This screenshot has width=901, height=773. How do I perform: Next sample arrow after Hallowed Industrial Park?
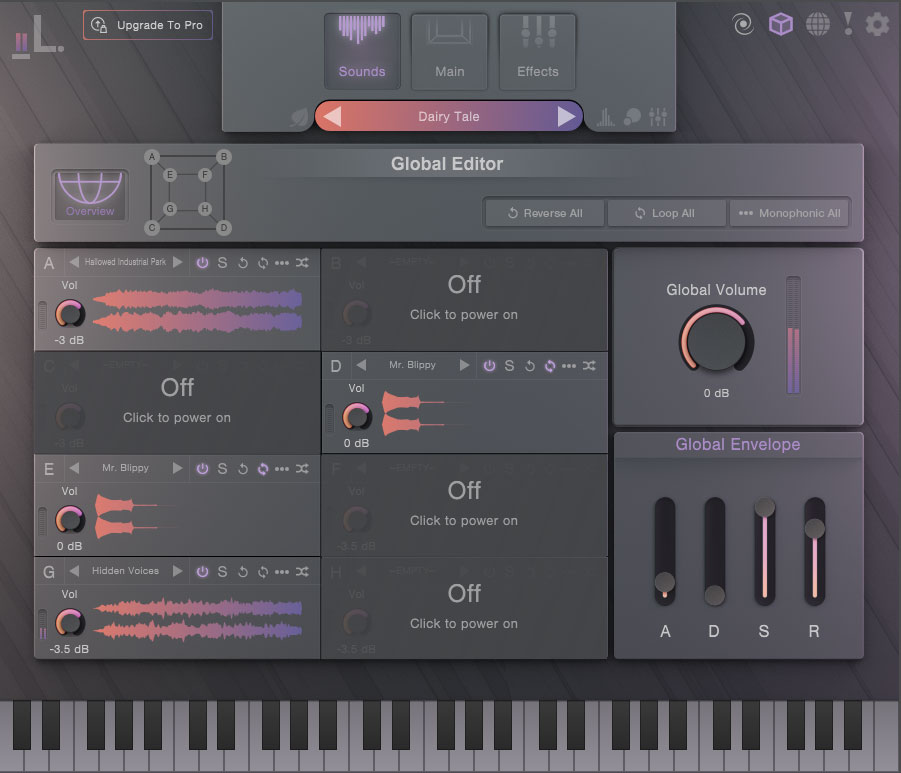(x=178, y=262)
